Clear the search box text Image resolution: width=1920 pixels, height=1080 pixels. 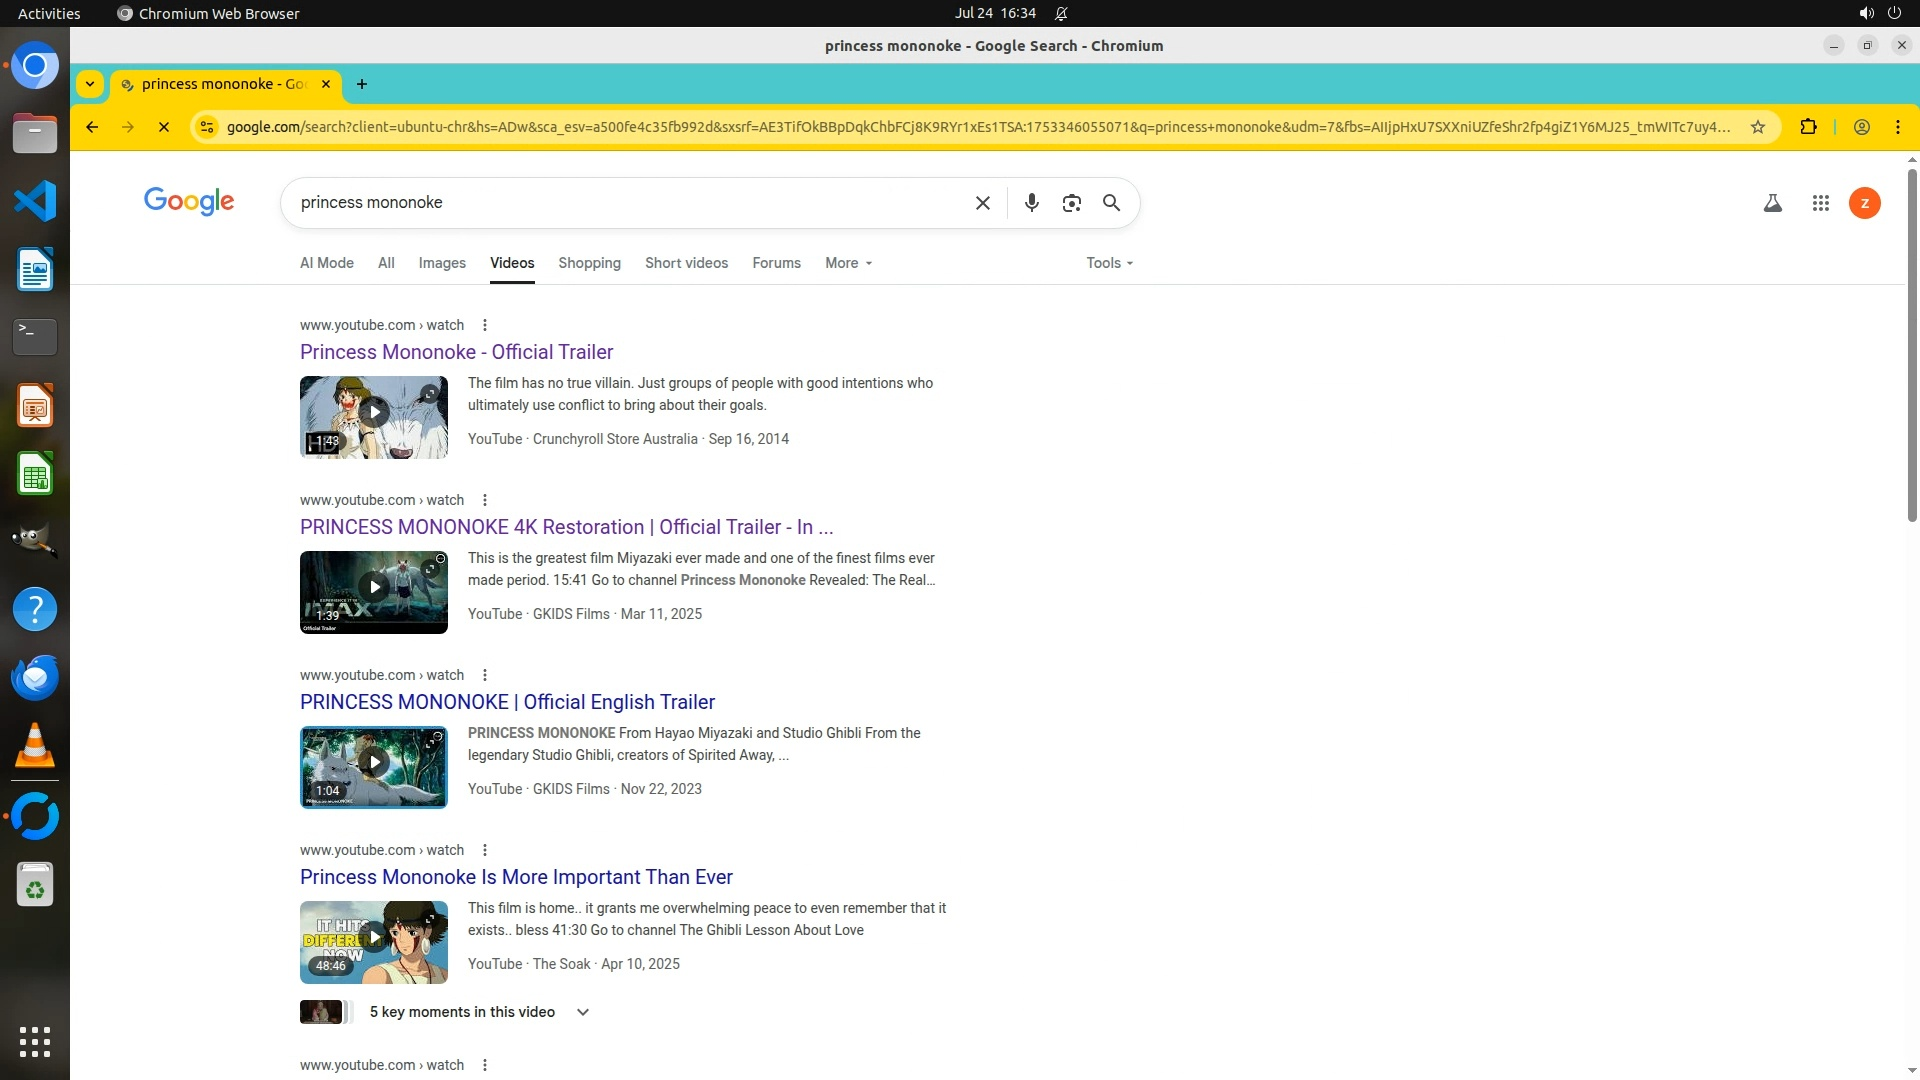(982, 203)
